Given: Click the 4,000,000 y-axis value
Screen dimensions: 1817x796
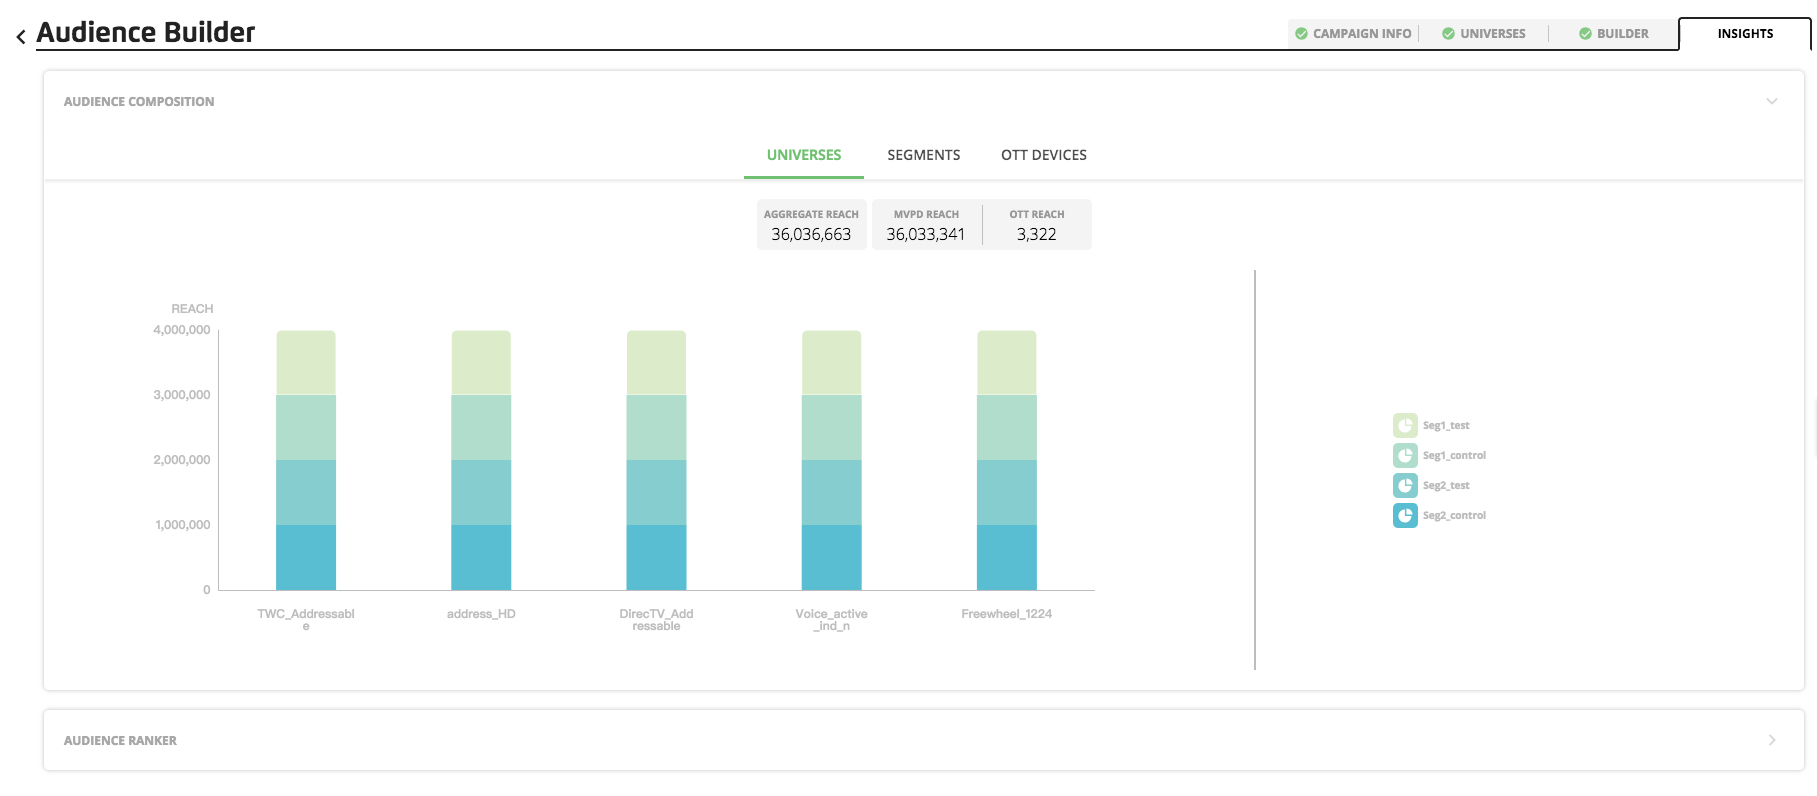Looking at the screenshot, I should 182,330.
